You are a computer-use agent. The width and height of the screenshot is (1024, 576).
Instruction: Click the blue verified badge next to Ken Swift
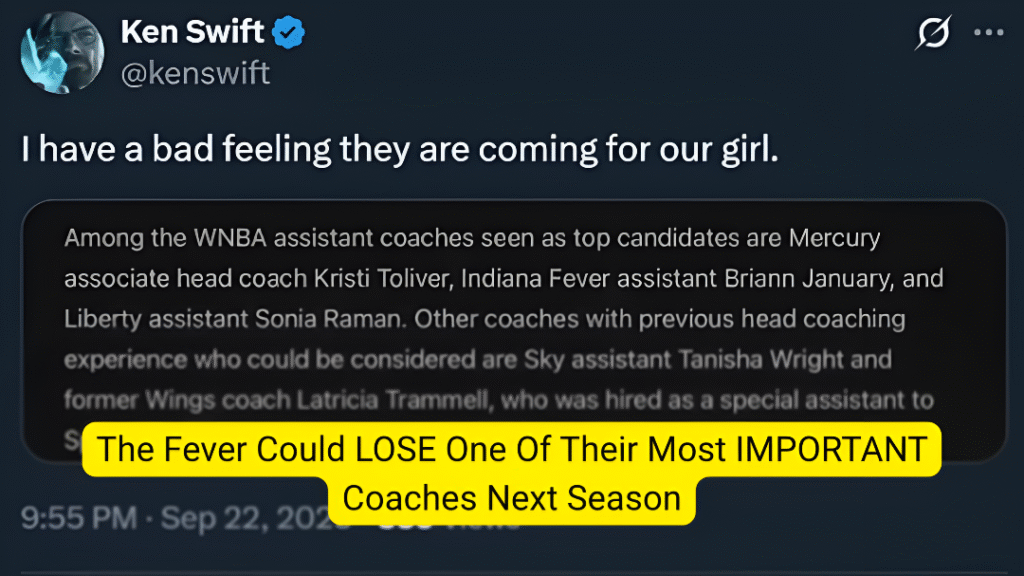[x=287, y=30]
